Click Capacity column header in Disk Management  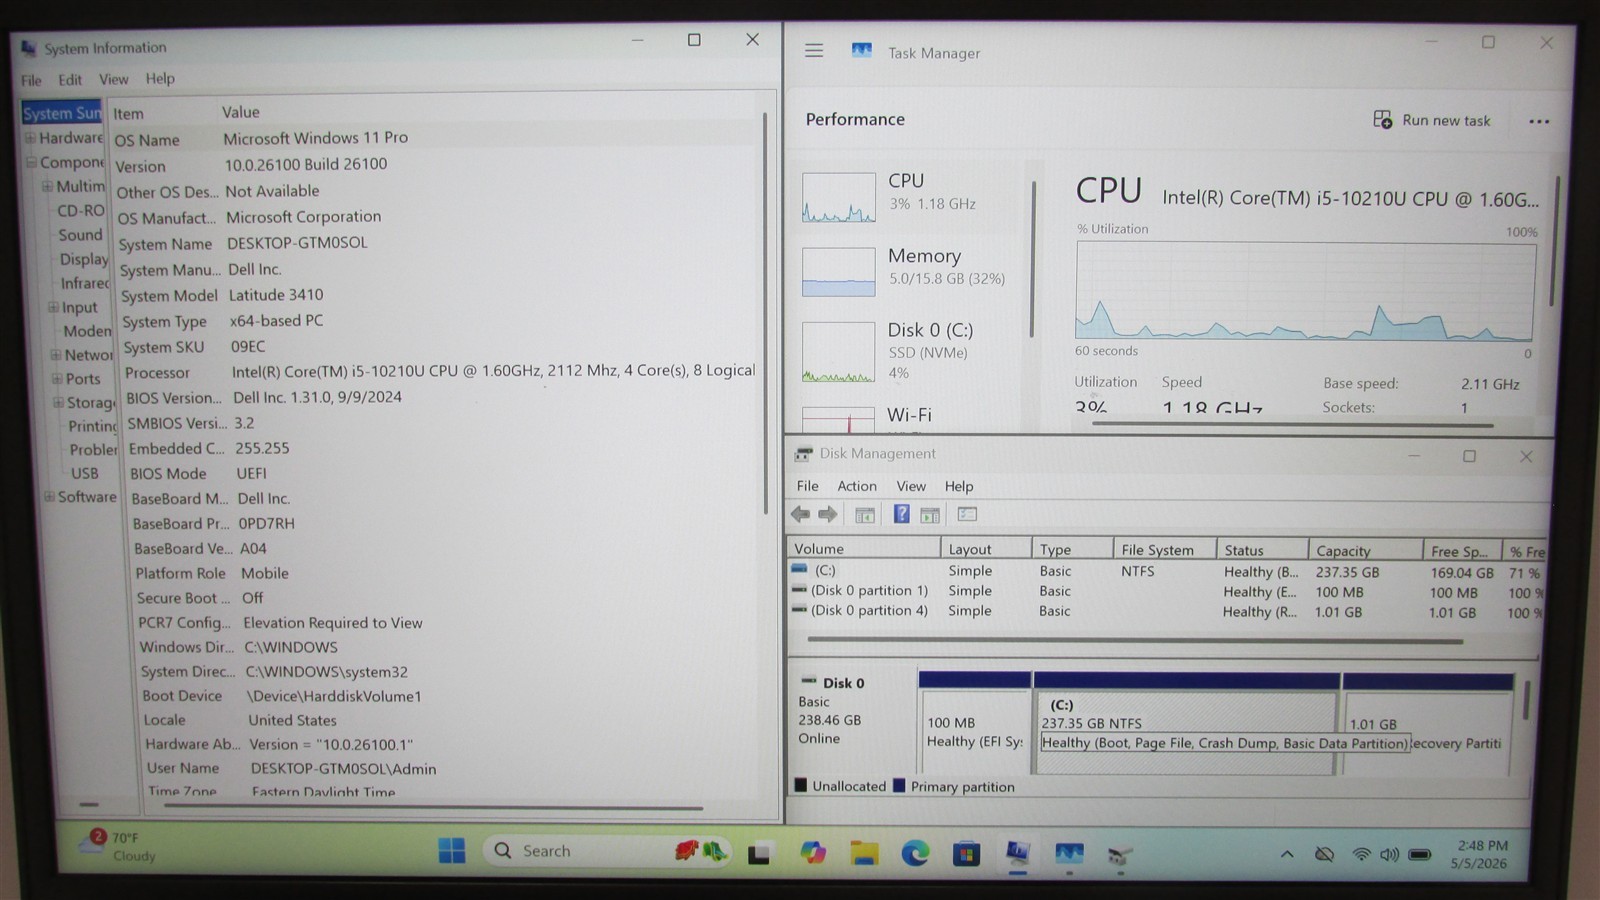pyautogui.click(x=1365, y=550)
